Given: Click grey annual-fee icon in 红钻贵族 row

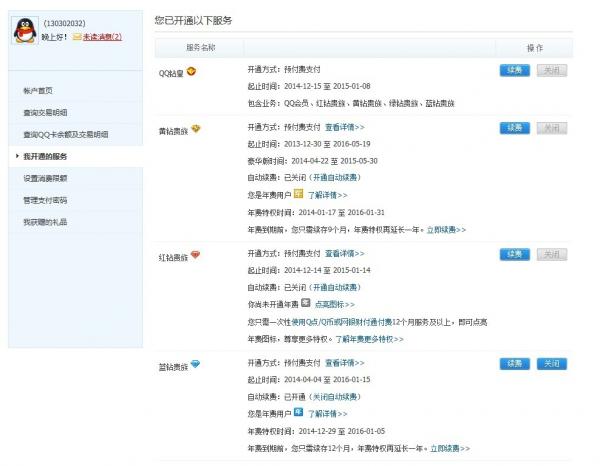Looking at the screenshot, I should point(306,303).
